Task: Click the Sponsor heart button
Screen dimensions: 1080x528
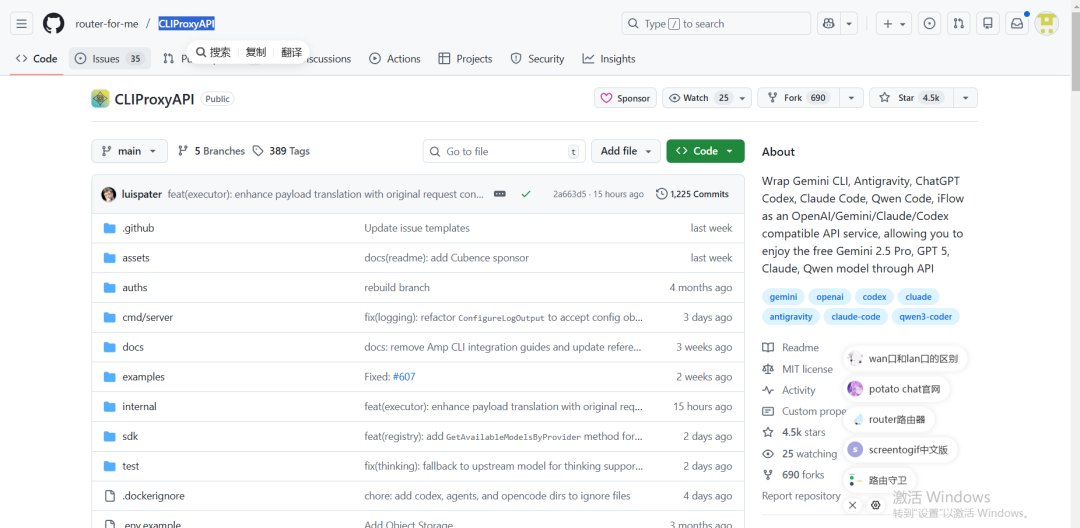Action: [x=625, y=98]
